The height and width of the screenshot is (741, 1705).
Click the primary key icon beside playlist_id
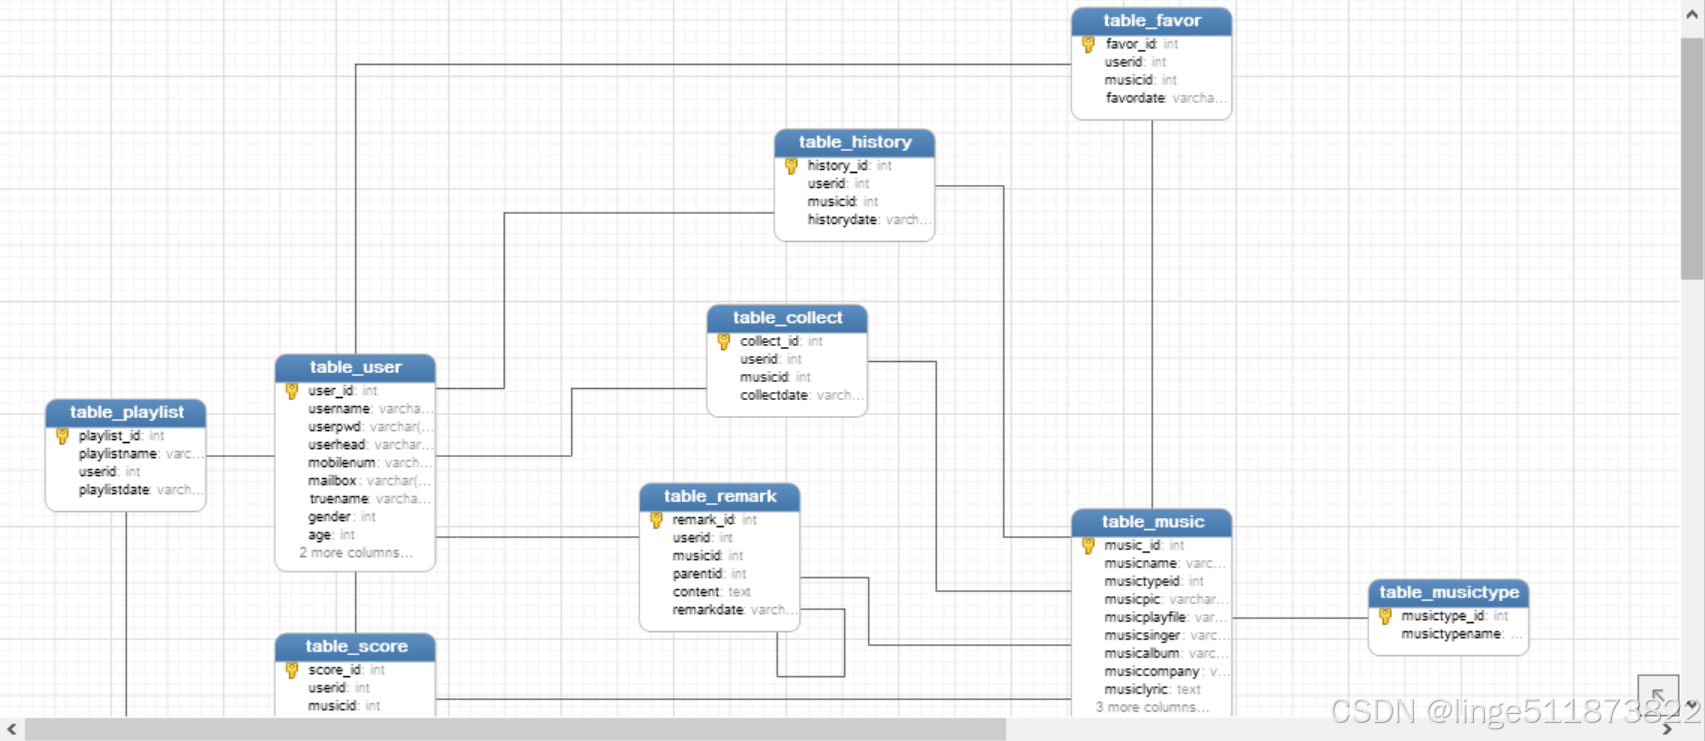pos(62,436)
